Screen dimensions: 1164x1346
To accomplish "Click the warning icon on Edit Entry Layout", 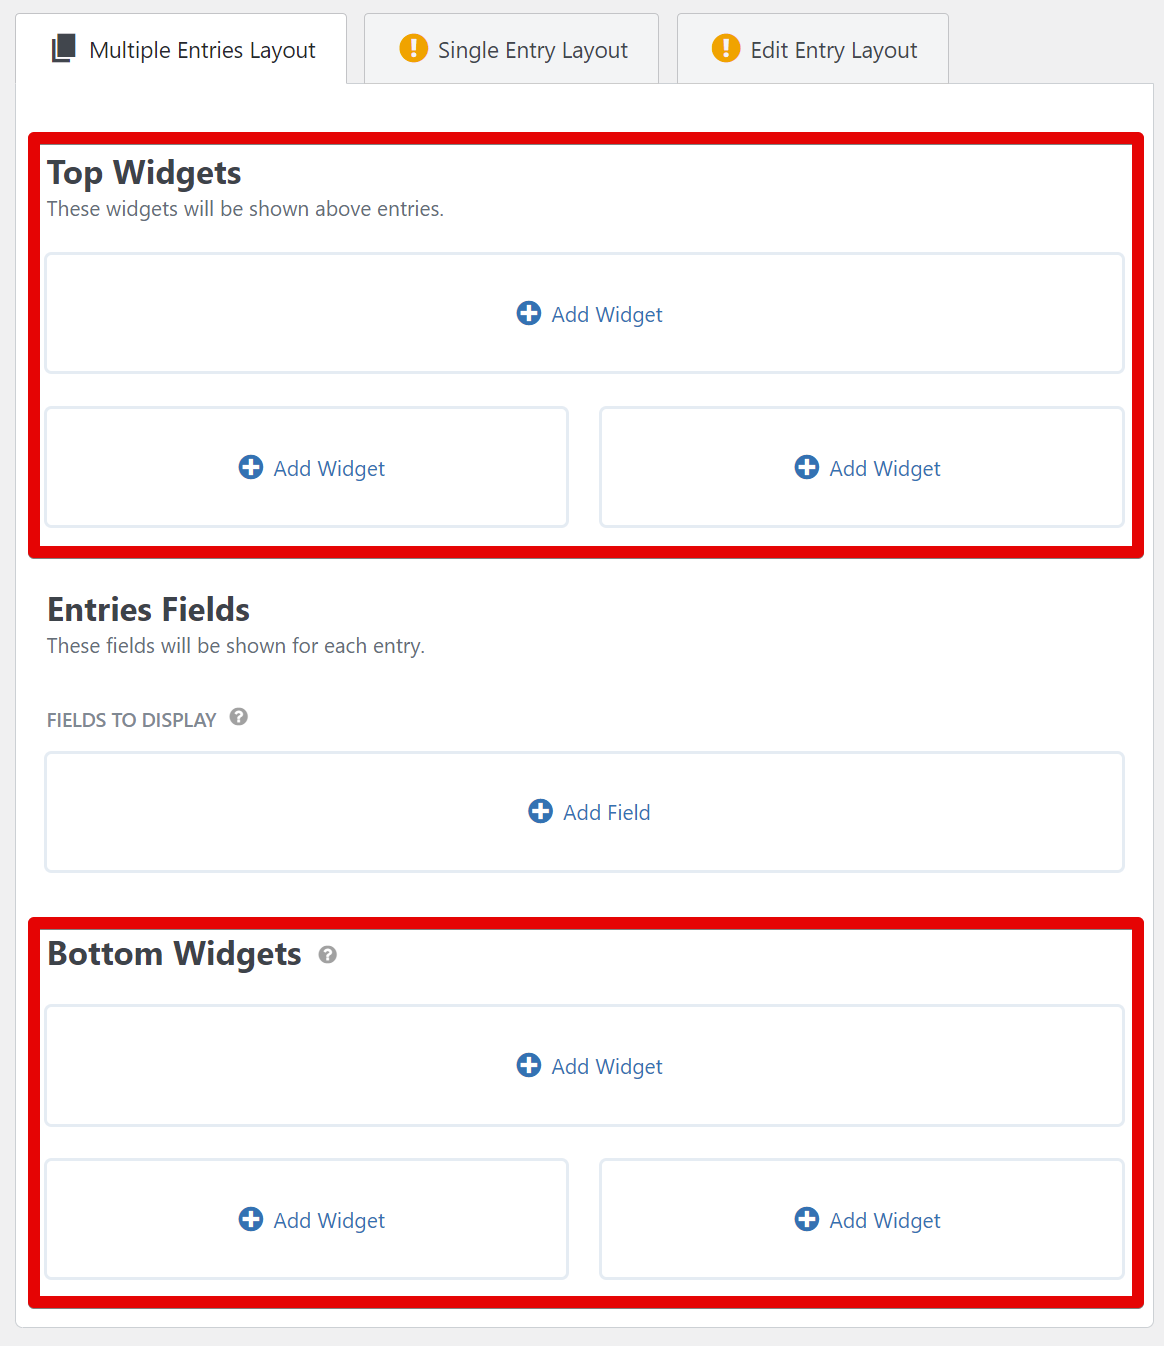I will (x=726, y=47).
